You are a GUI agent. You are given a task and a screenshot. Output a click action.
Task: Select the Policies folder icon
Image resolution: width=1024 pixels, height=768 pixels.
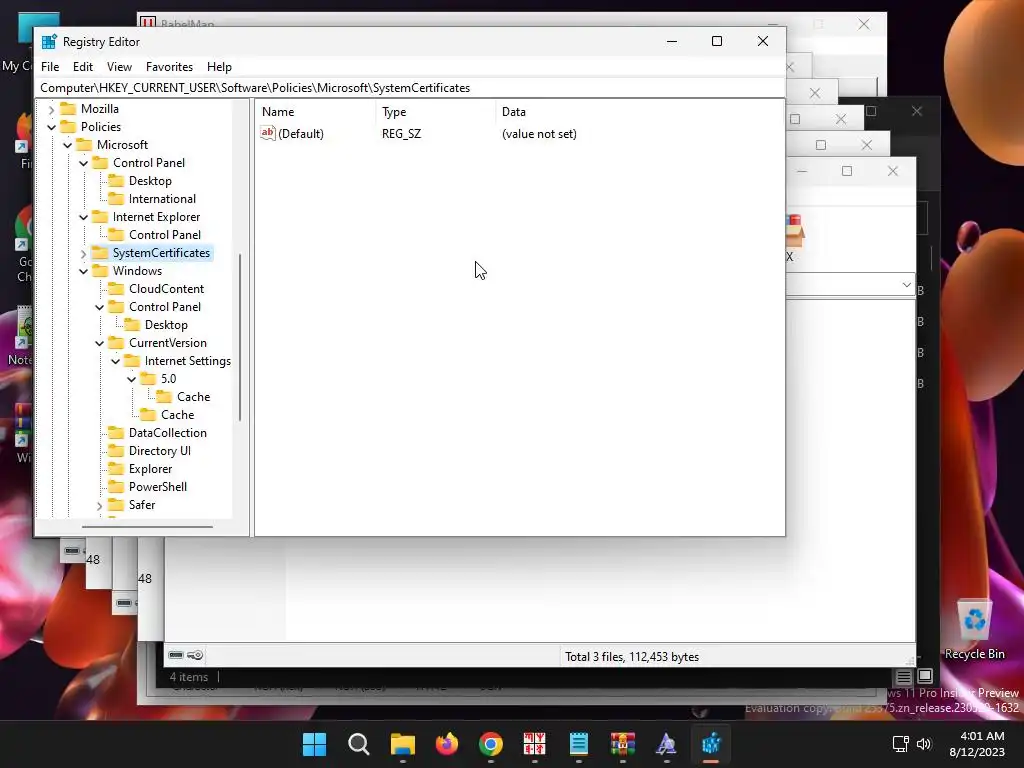pos(68,127)
